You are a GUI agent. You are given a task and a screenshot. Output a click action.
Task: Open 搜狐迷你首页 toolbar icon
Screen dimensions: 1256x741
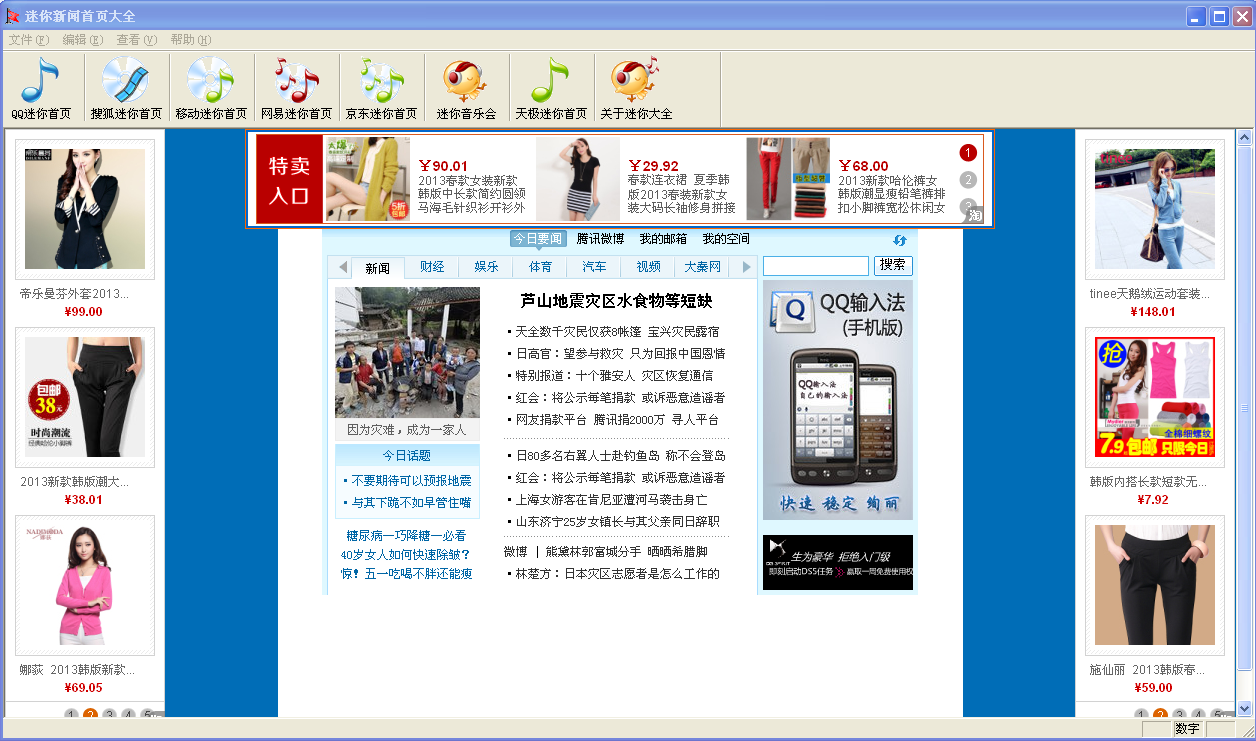126,89
